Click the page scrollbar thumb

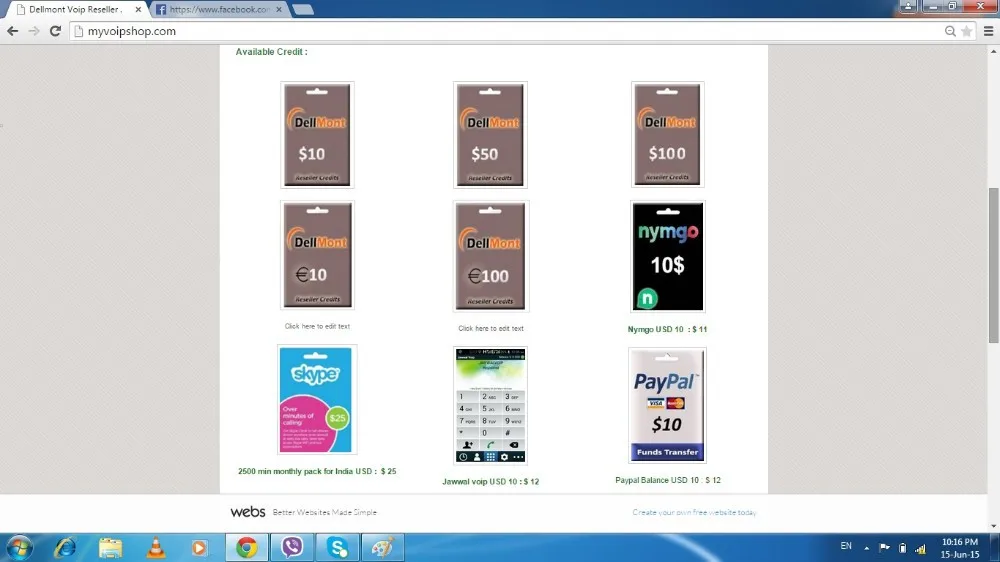[993, 265]
